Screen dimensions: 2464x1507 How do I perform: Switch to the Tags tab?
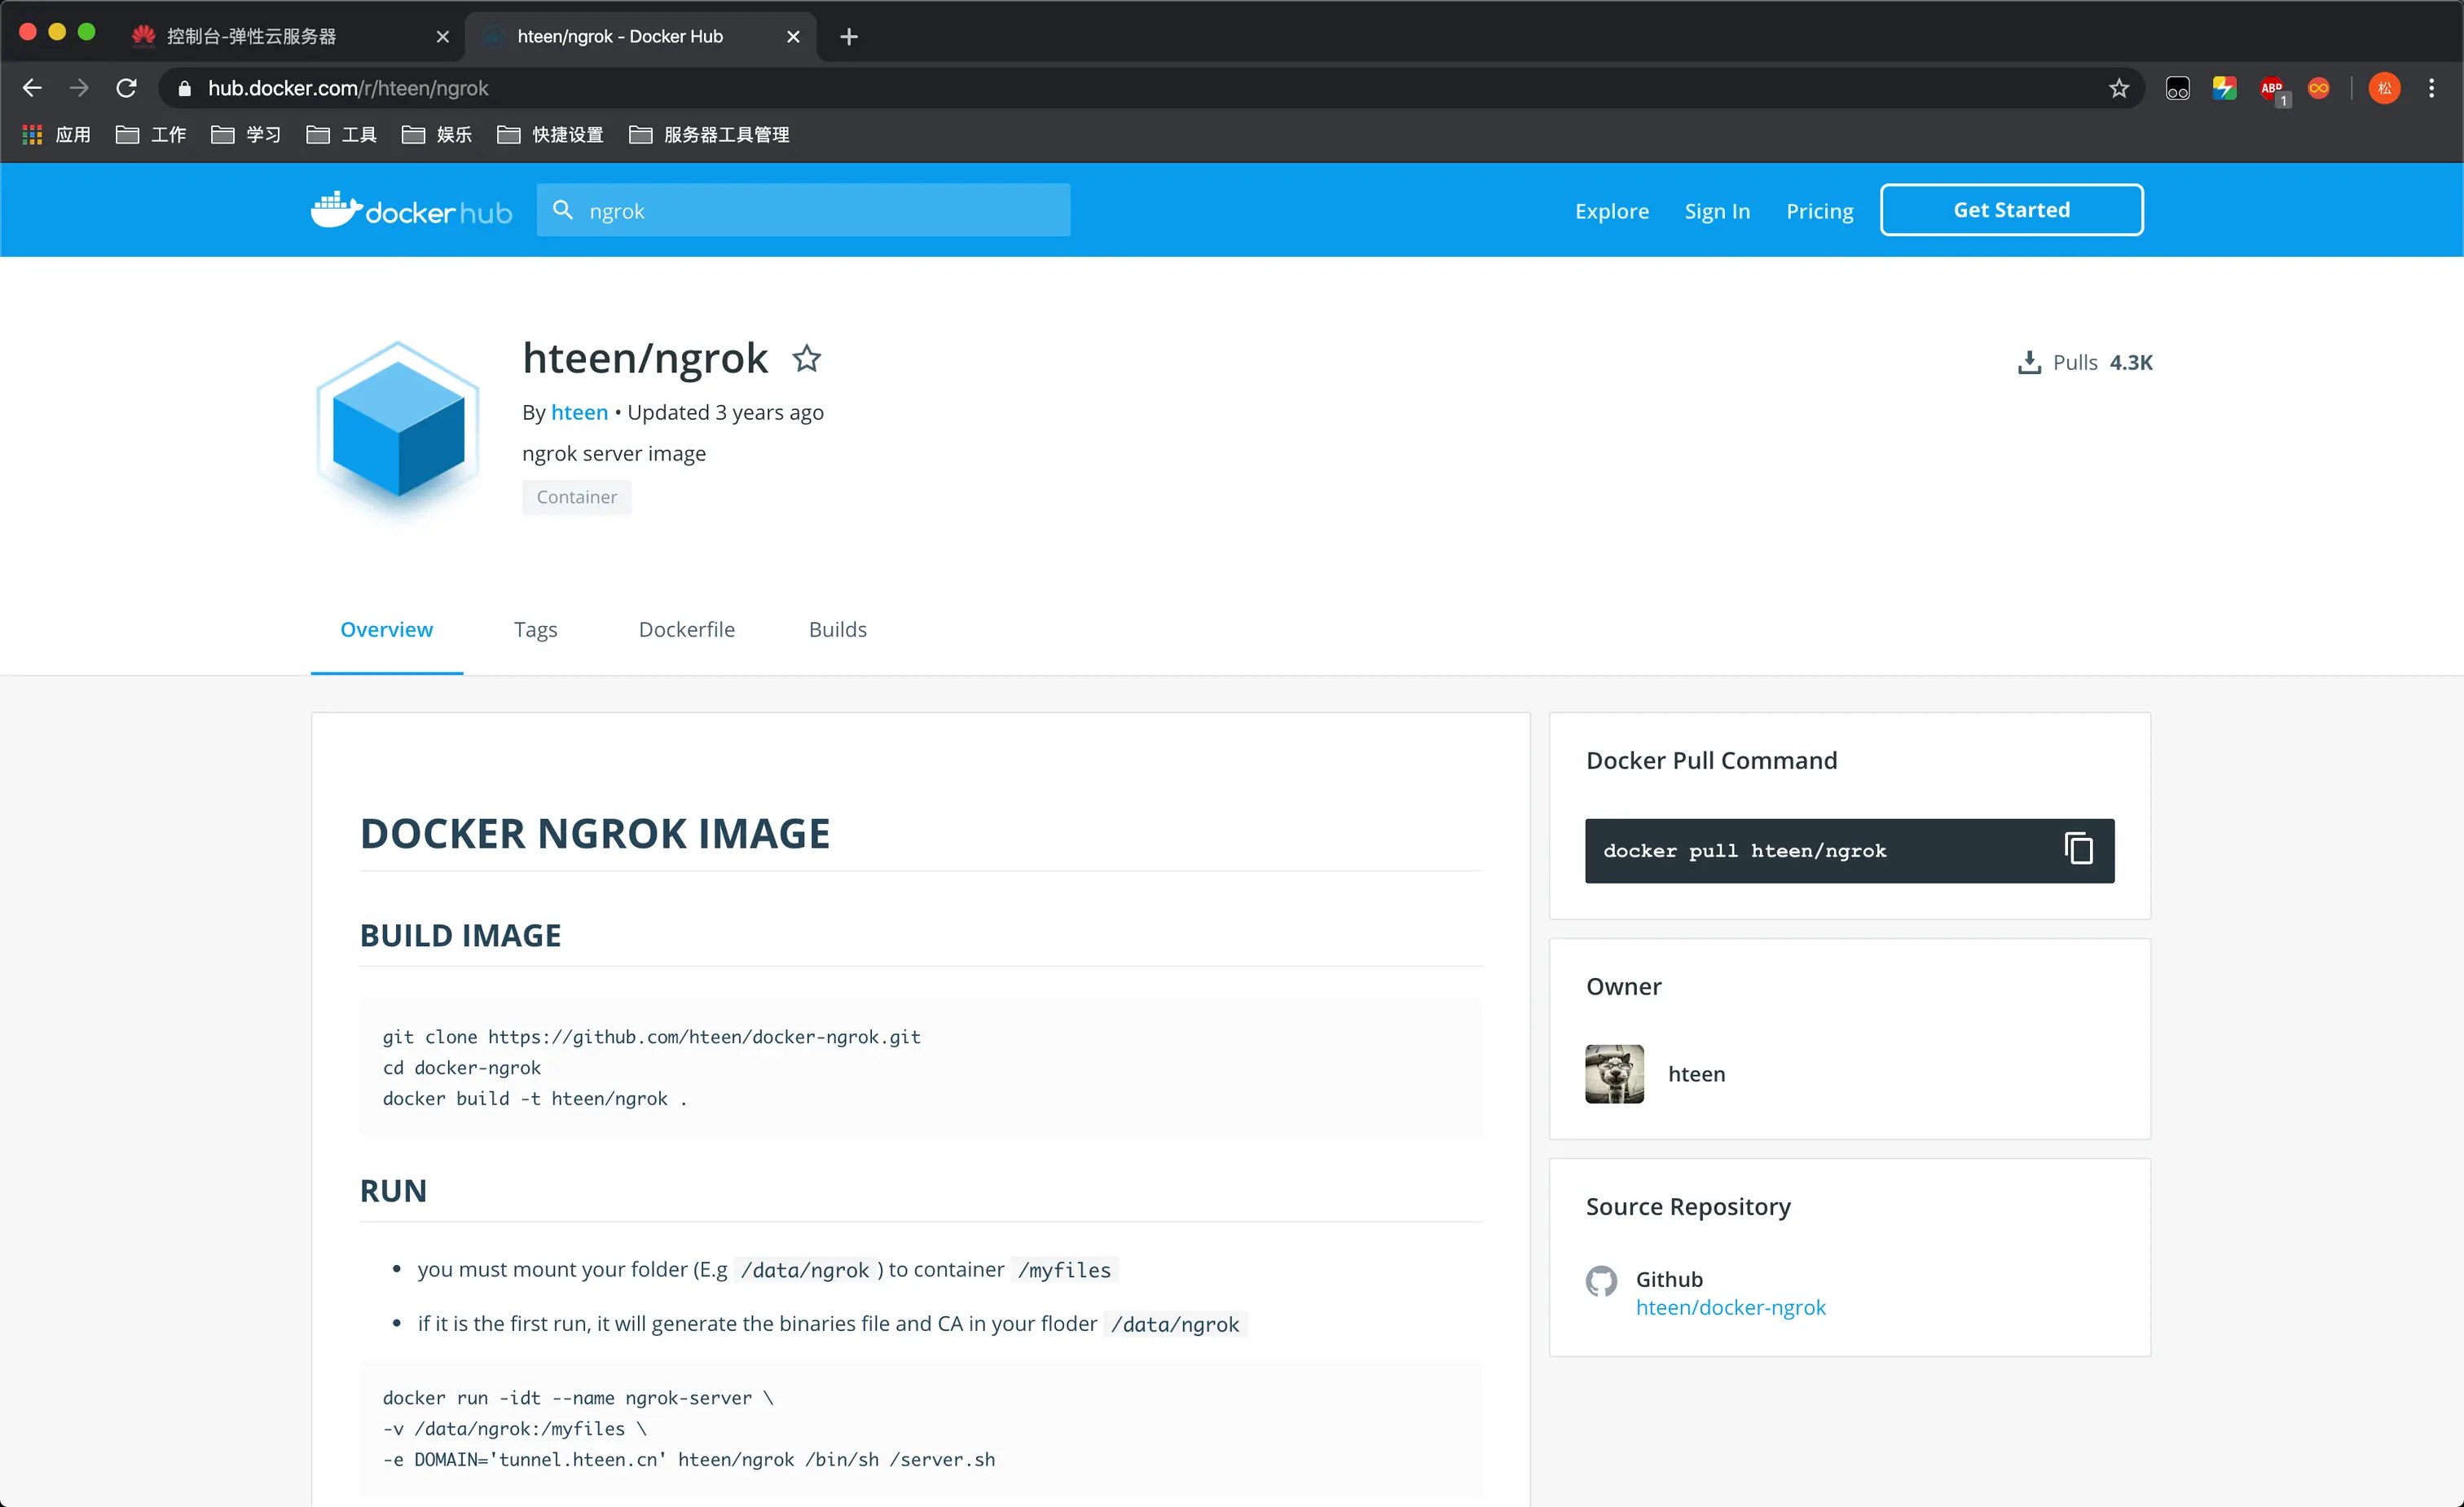[535, 629]
